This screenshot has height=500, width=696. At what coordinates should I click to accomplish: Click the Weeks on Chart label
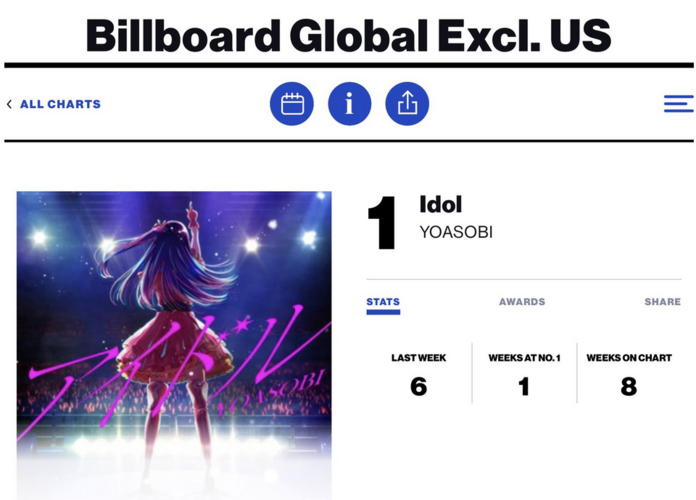(629, 358)
